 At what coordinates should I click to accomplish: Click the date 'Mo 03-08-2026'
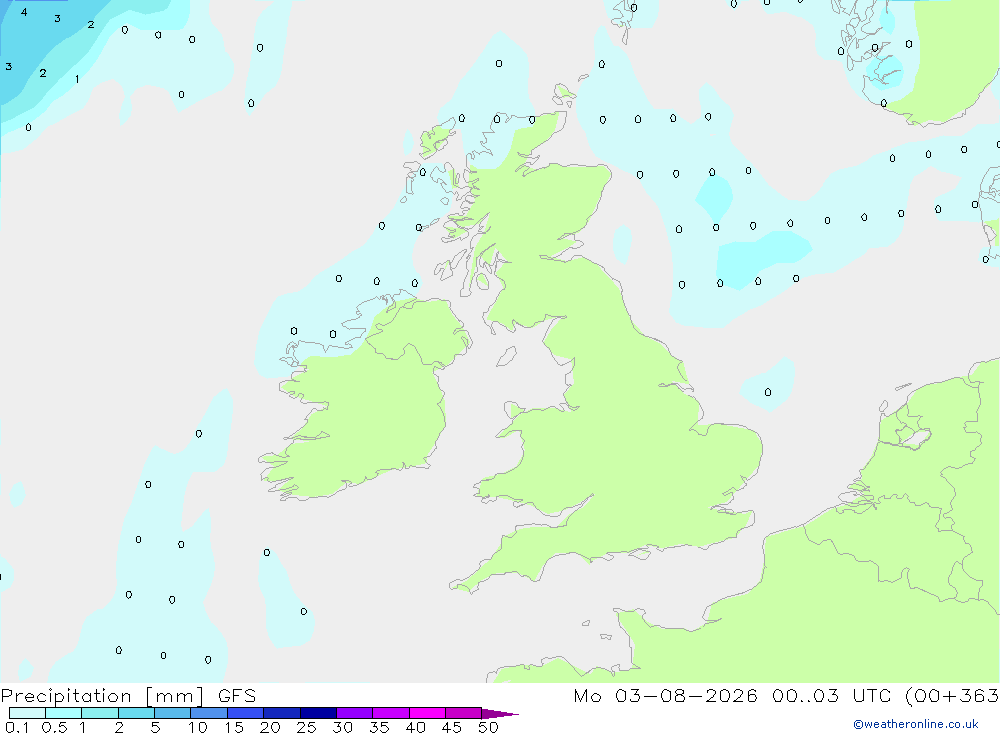(665, 696)
